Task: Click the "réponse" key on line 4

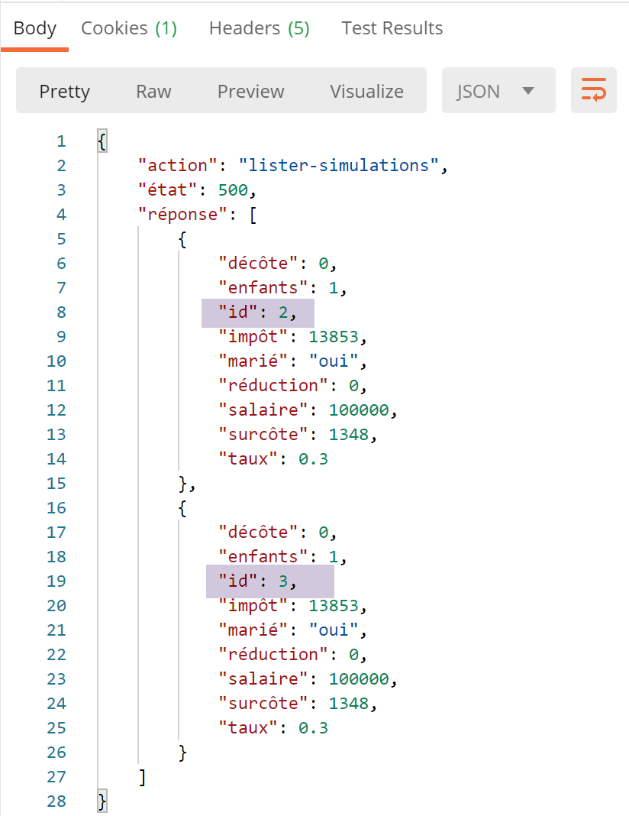Action: tap(180, 215)
